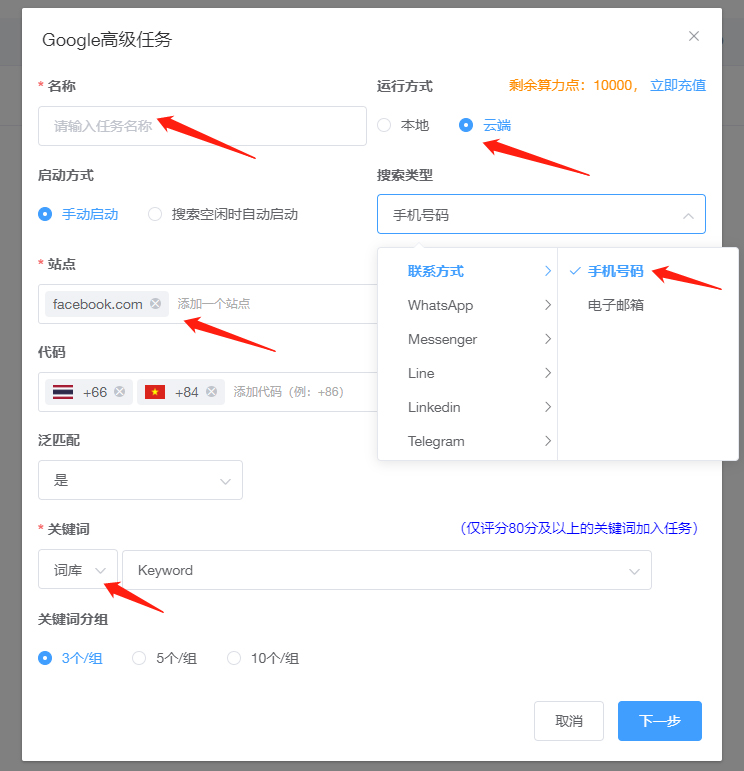Open the 泛匹配 dropdown

pos(140,480)
